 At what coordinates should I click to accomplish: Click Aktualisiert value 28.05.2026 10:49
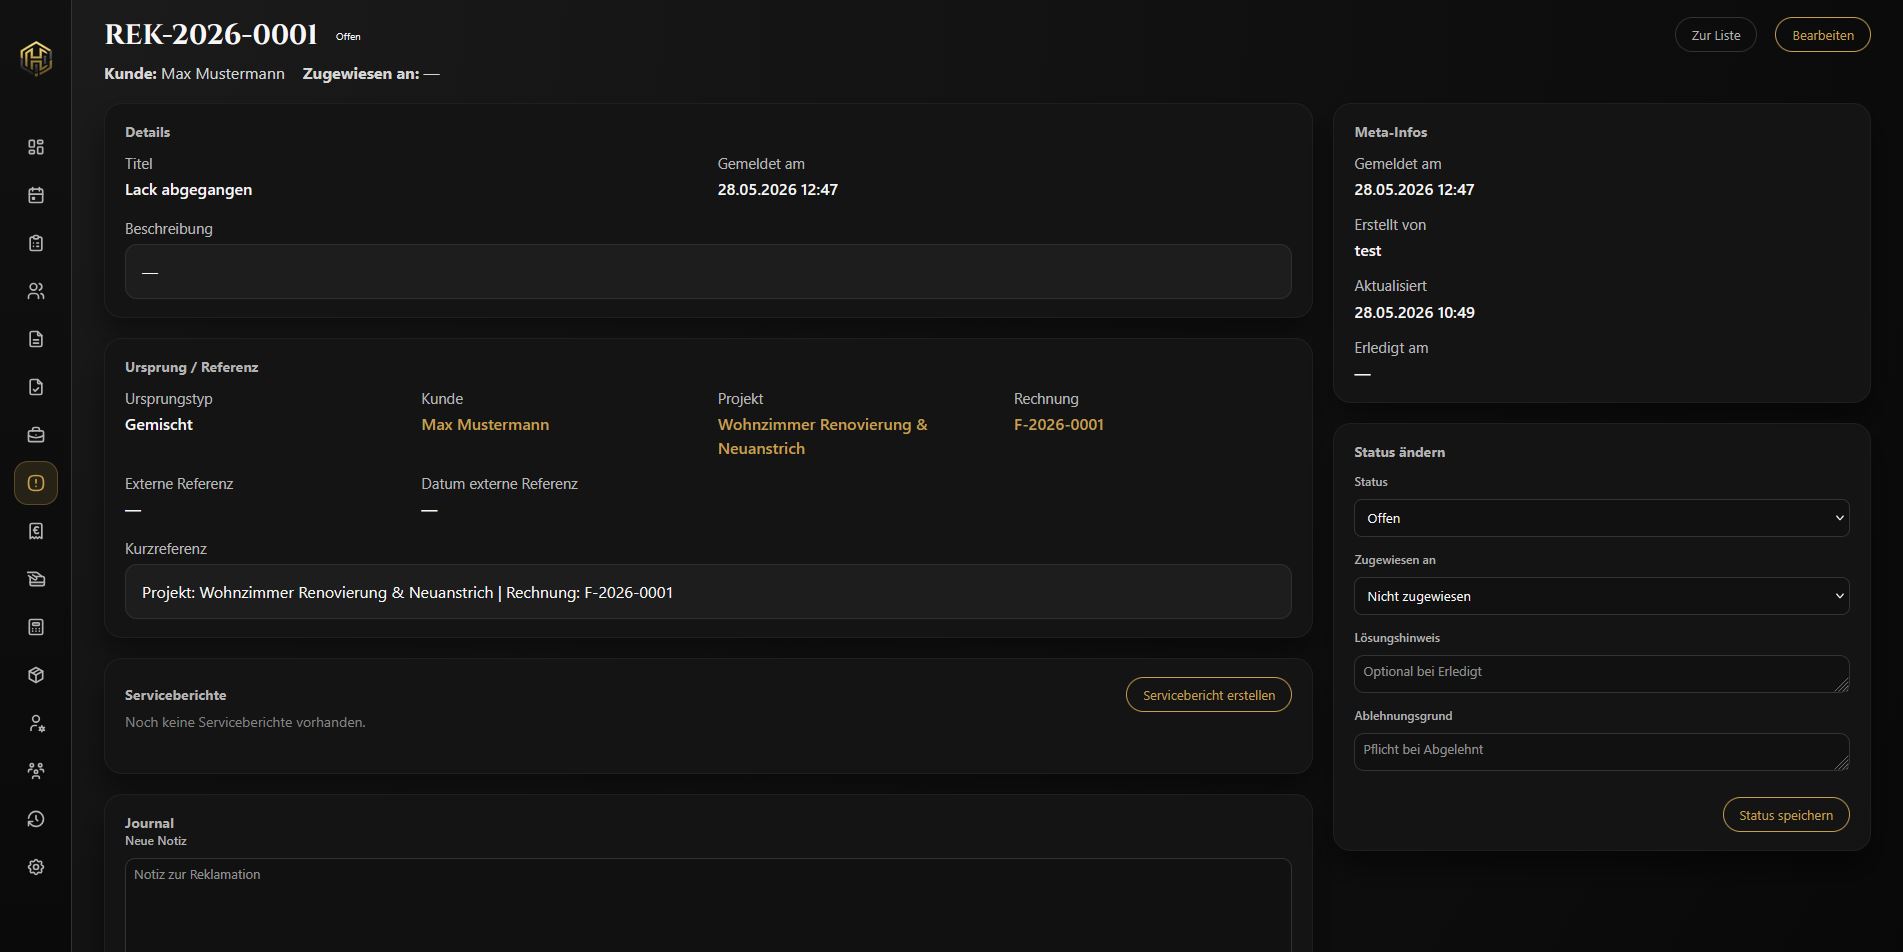(1414, 313)
